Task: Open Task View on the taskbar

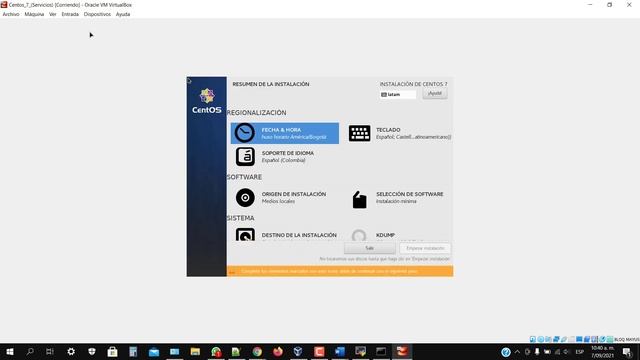Action: pyautogui.click(x=50, y=351)
